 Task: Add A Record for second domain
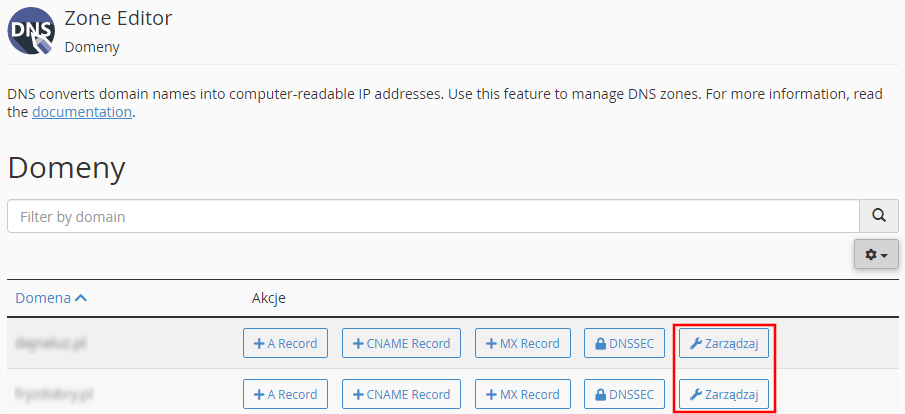285,394
